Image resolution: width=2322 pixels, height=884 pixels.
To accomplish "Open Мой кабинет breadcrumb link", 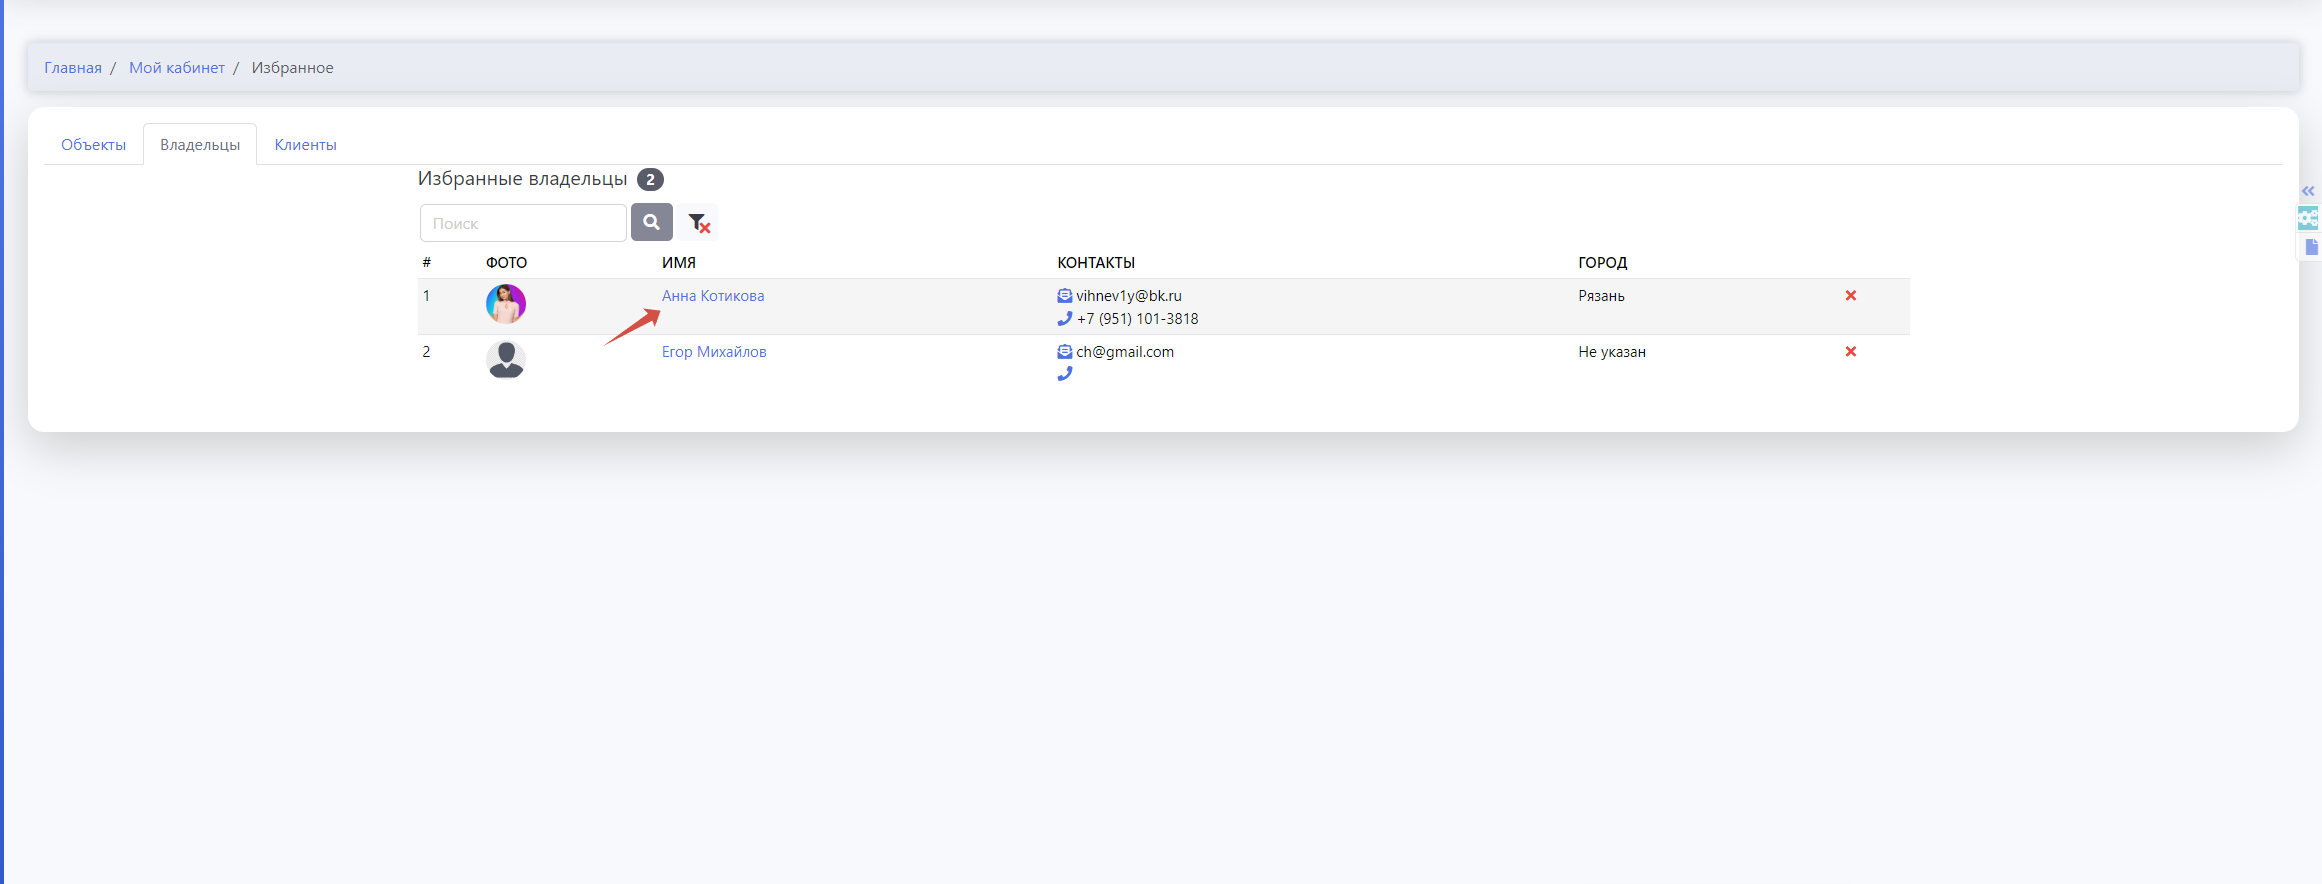I will click(177, 68).
